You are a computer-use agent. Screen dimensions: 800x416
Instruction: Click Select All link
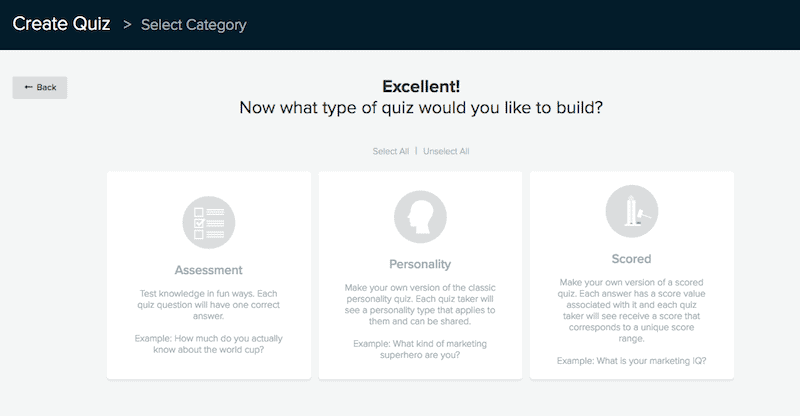pos(391,151)
